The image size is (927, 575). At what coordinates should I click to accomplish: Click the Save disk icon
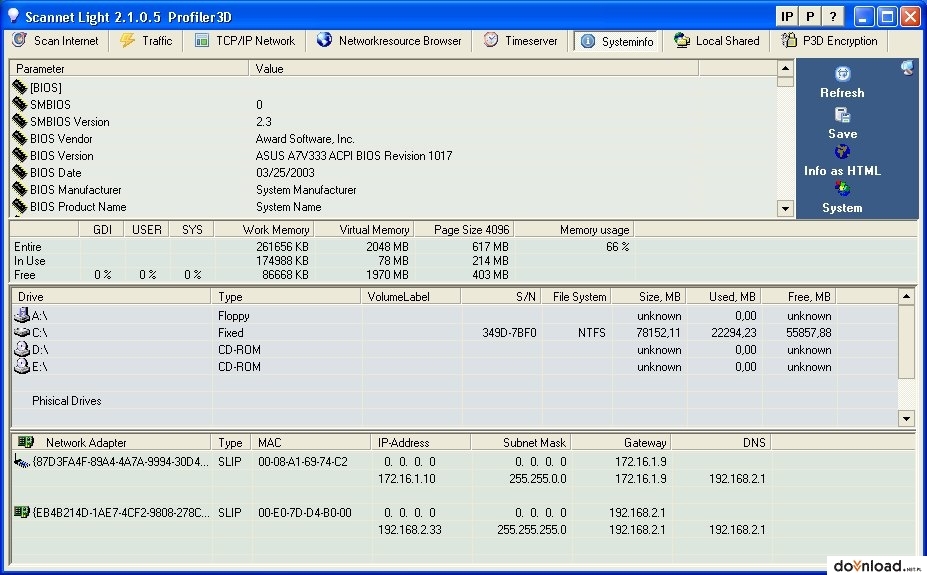click(842, 115)
